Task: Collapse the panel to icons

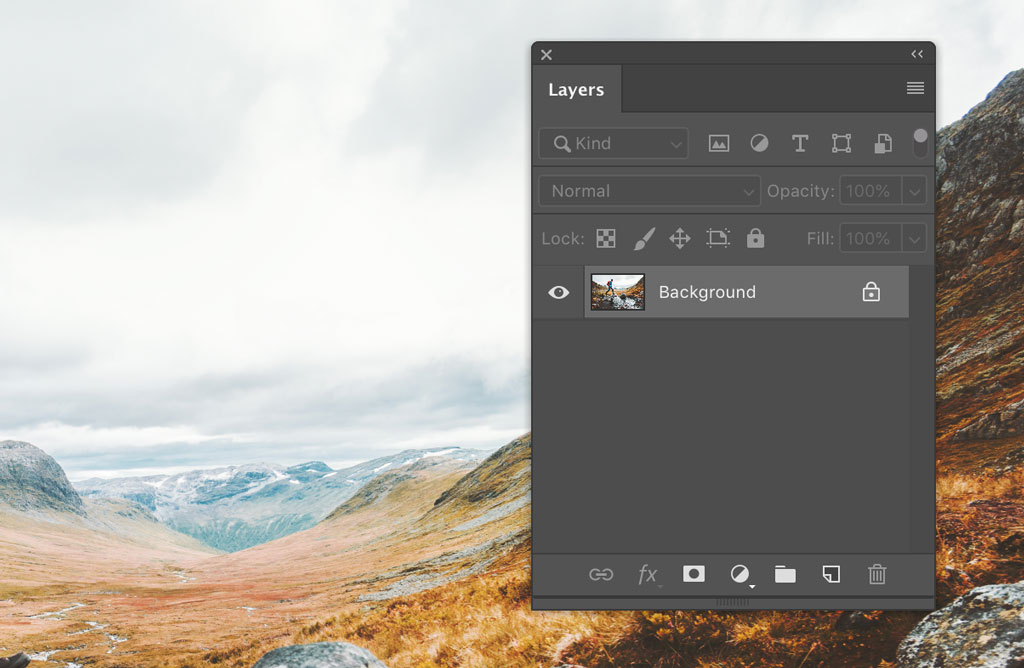Action: [917, 54]
